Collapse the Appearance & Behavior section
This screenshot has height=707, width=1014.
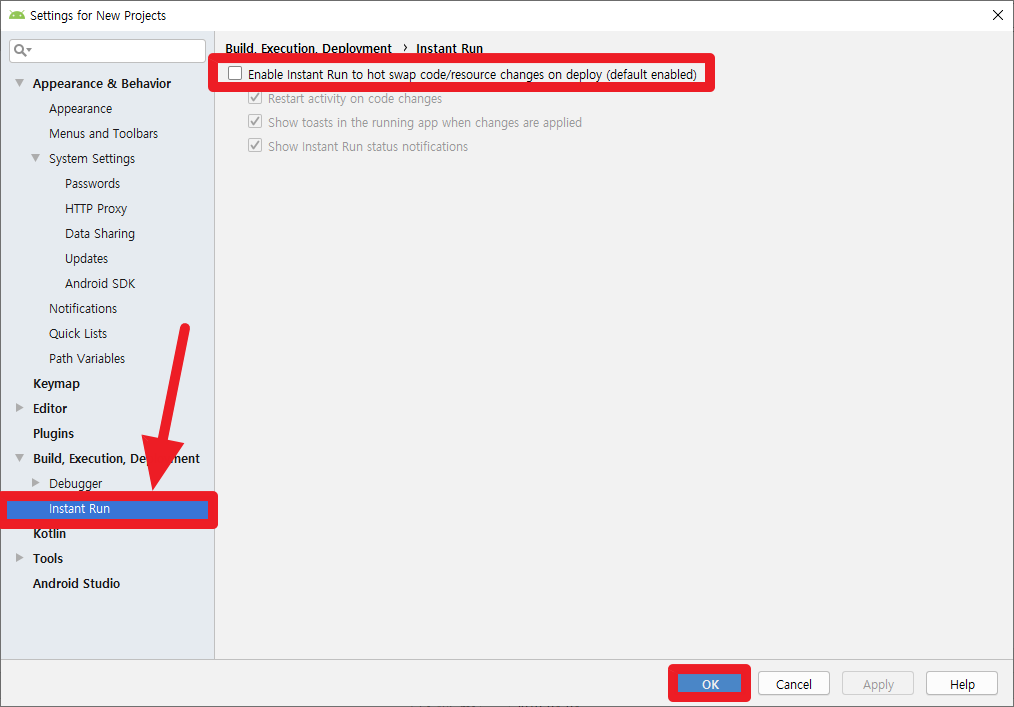19,83
